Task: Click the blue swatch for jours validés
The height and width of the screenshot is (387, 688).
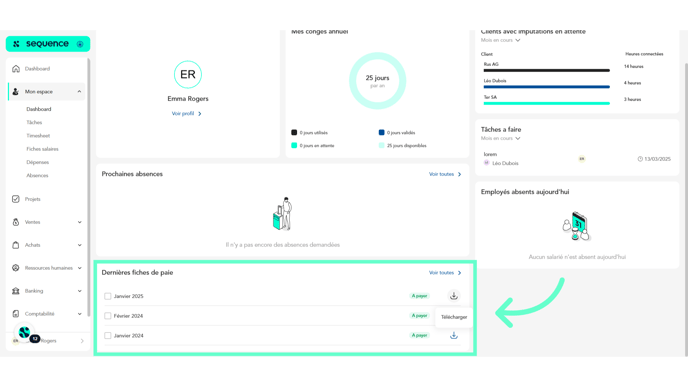Action: click(x=381, y=132)
